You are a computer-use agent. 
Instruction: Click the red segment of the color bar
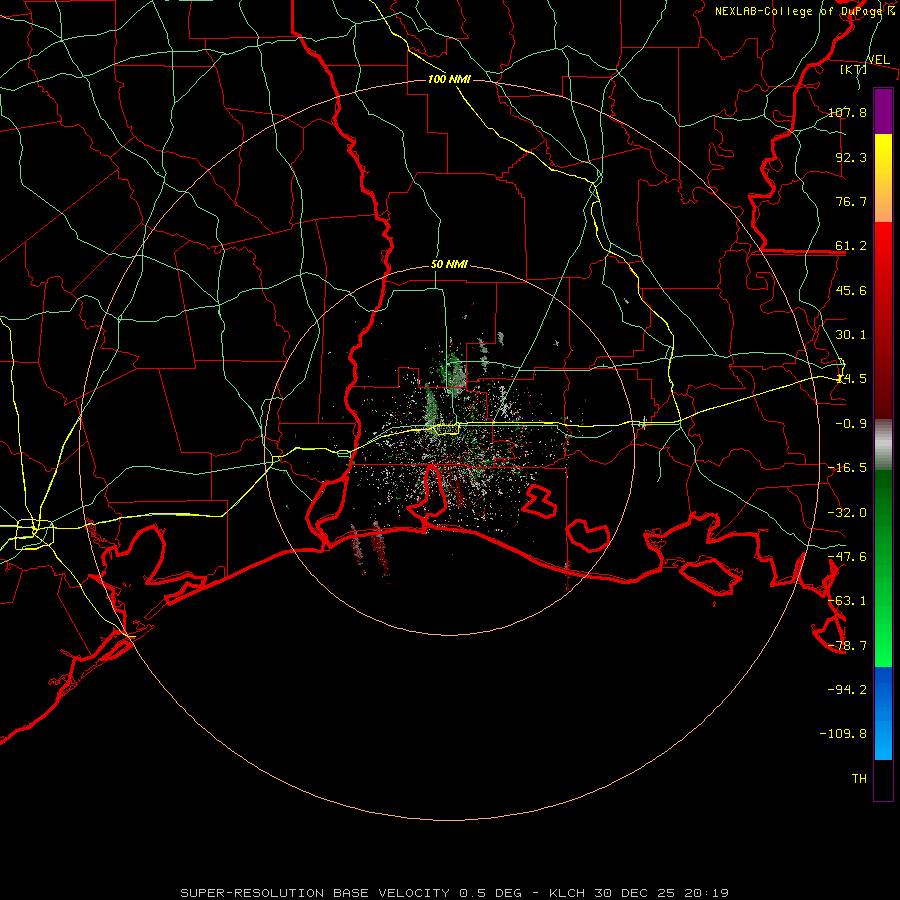pyautogui.click(x=883, y=320)
